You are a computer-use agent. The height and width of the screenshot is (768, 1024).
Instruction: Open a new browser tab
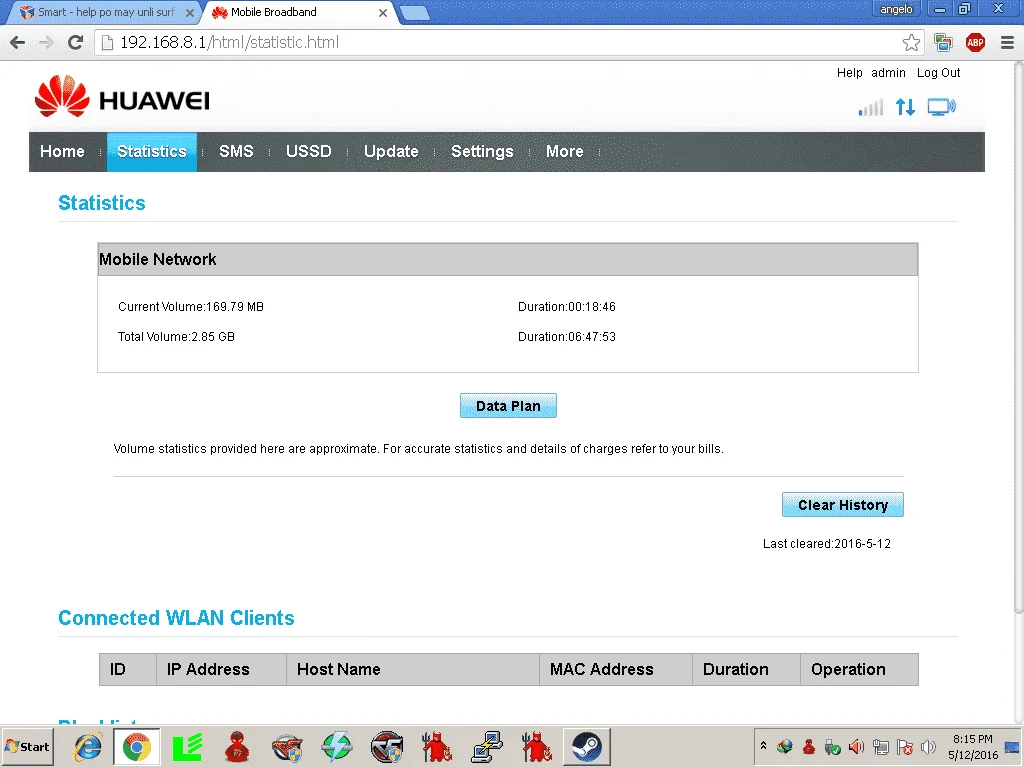[414, 13]
